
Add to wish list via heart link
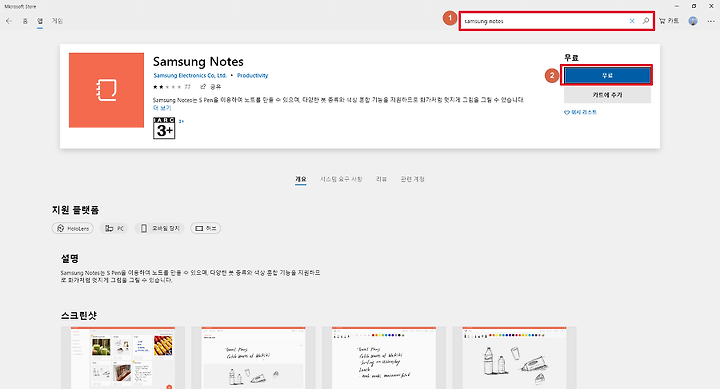[x=580, y=112]
